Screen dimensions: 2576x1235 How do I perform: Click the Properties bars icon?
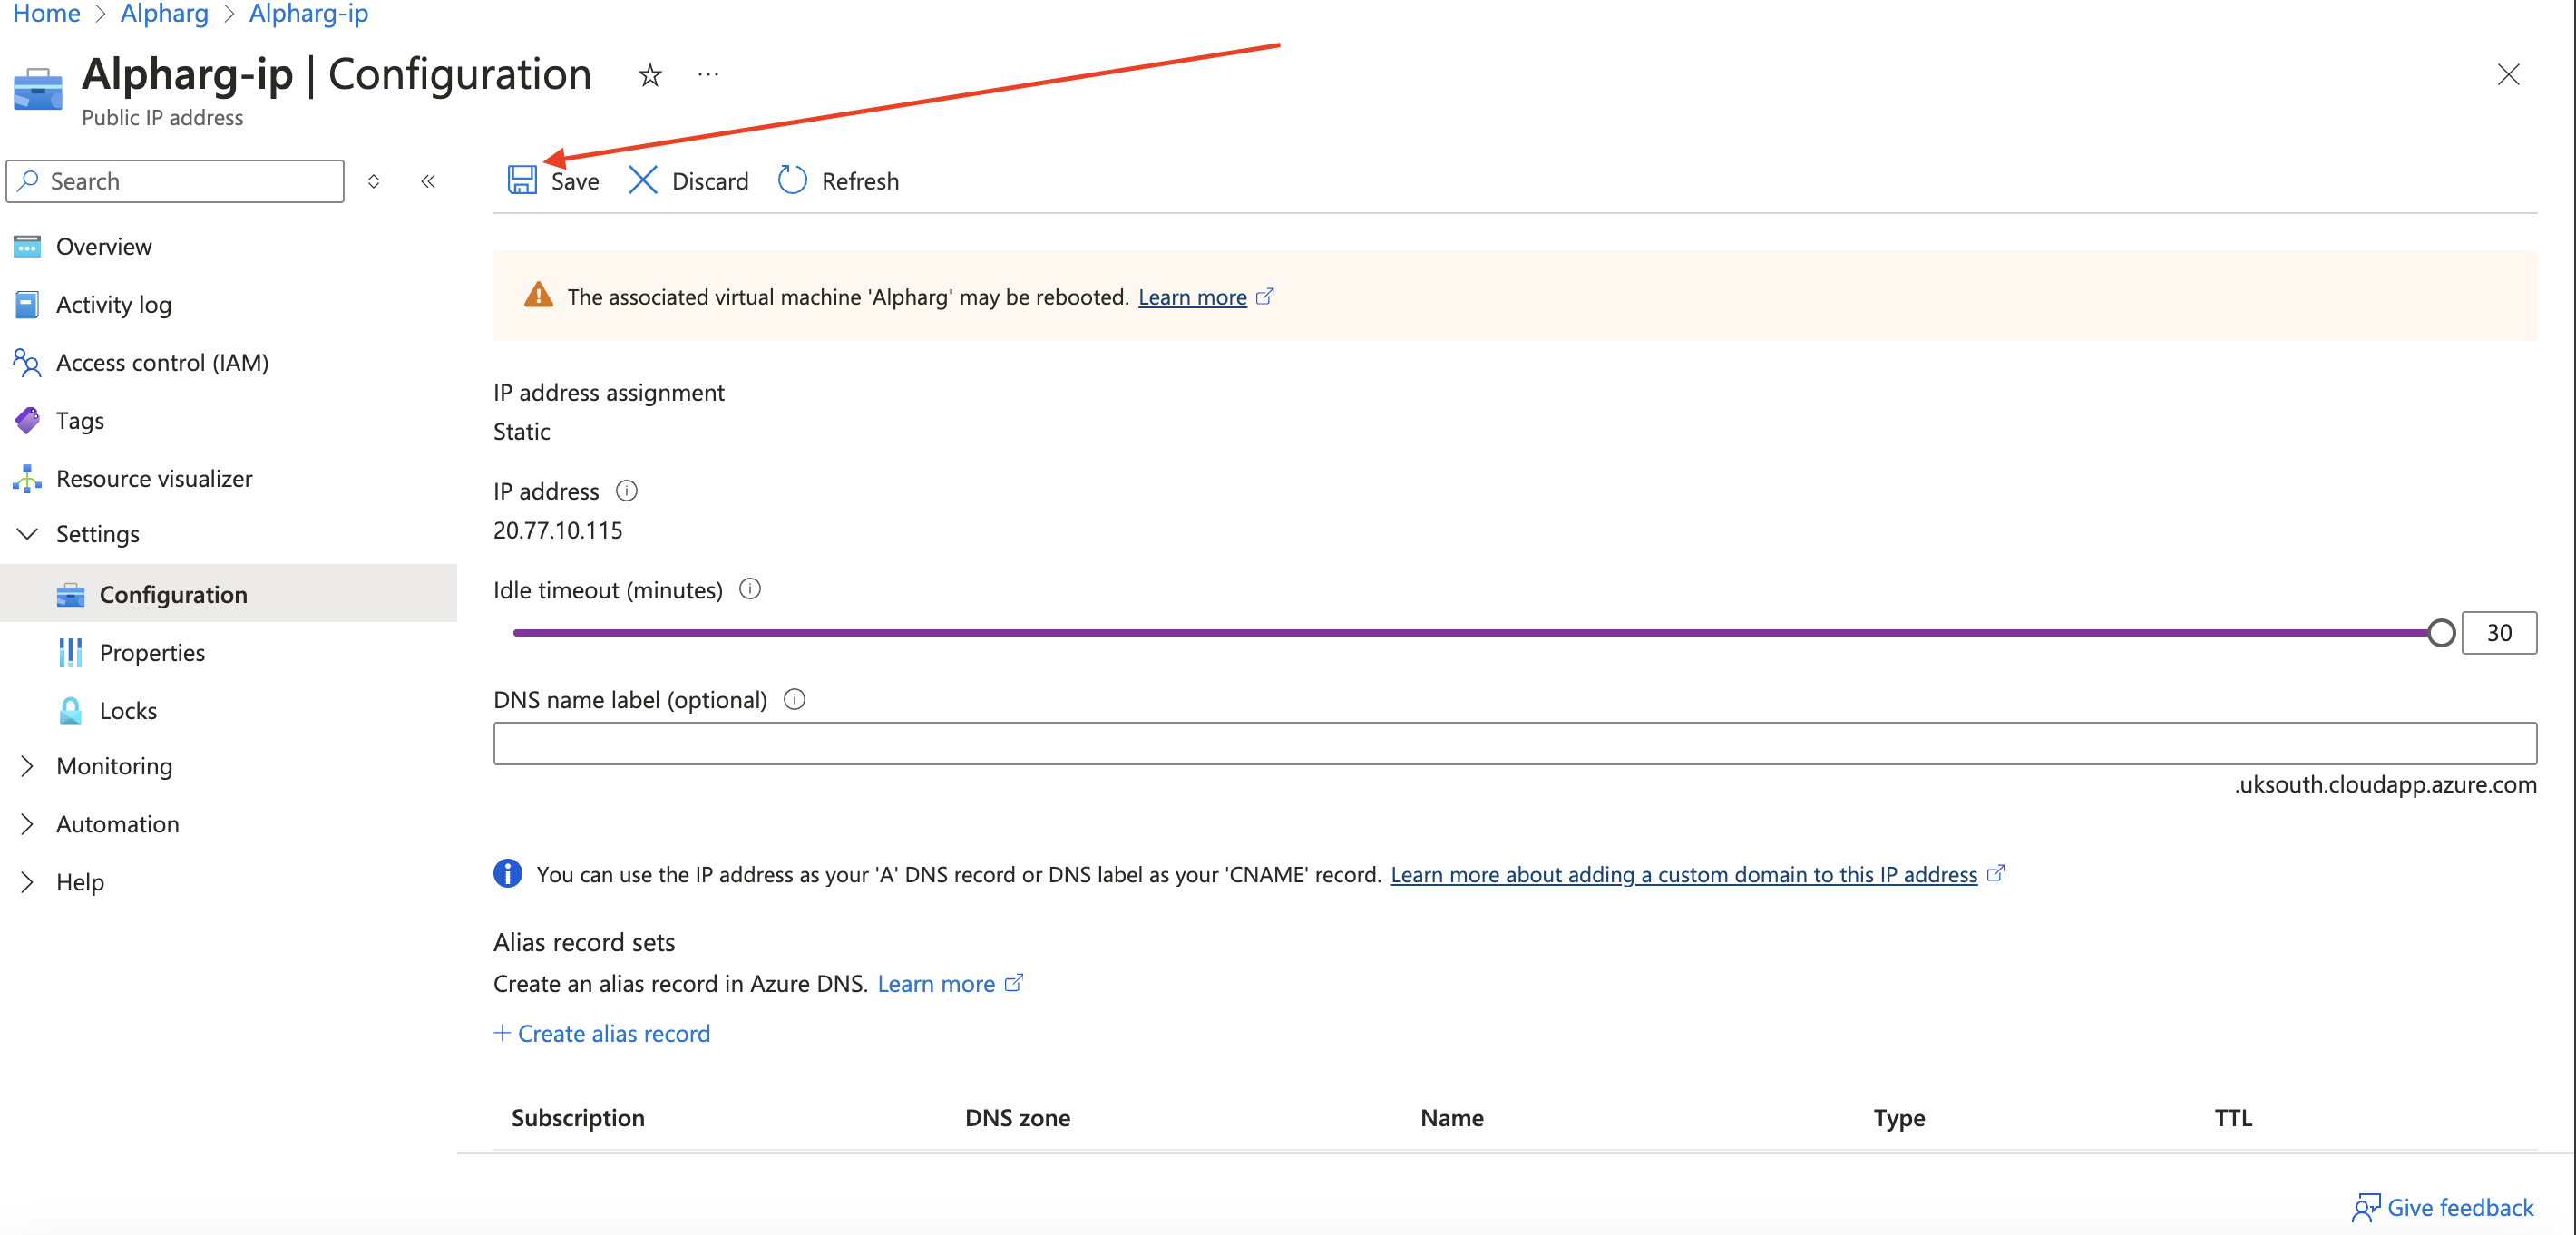pyautogui.click(x=70, y=652)
